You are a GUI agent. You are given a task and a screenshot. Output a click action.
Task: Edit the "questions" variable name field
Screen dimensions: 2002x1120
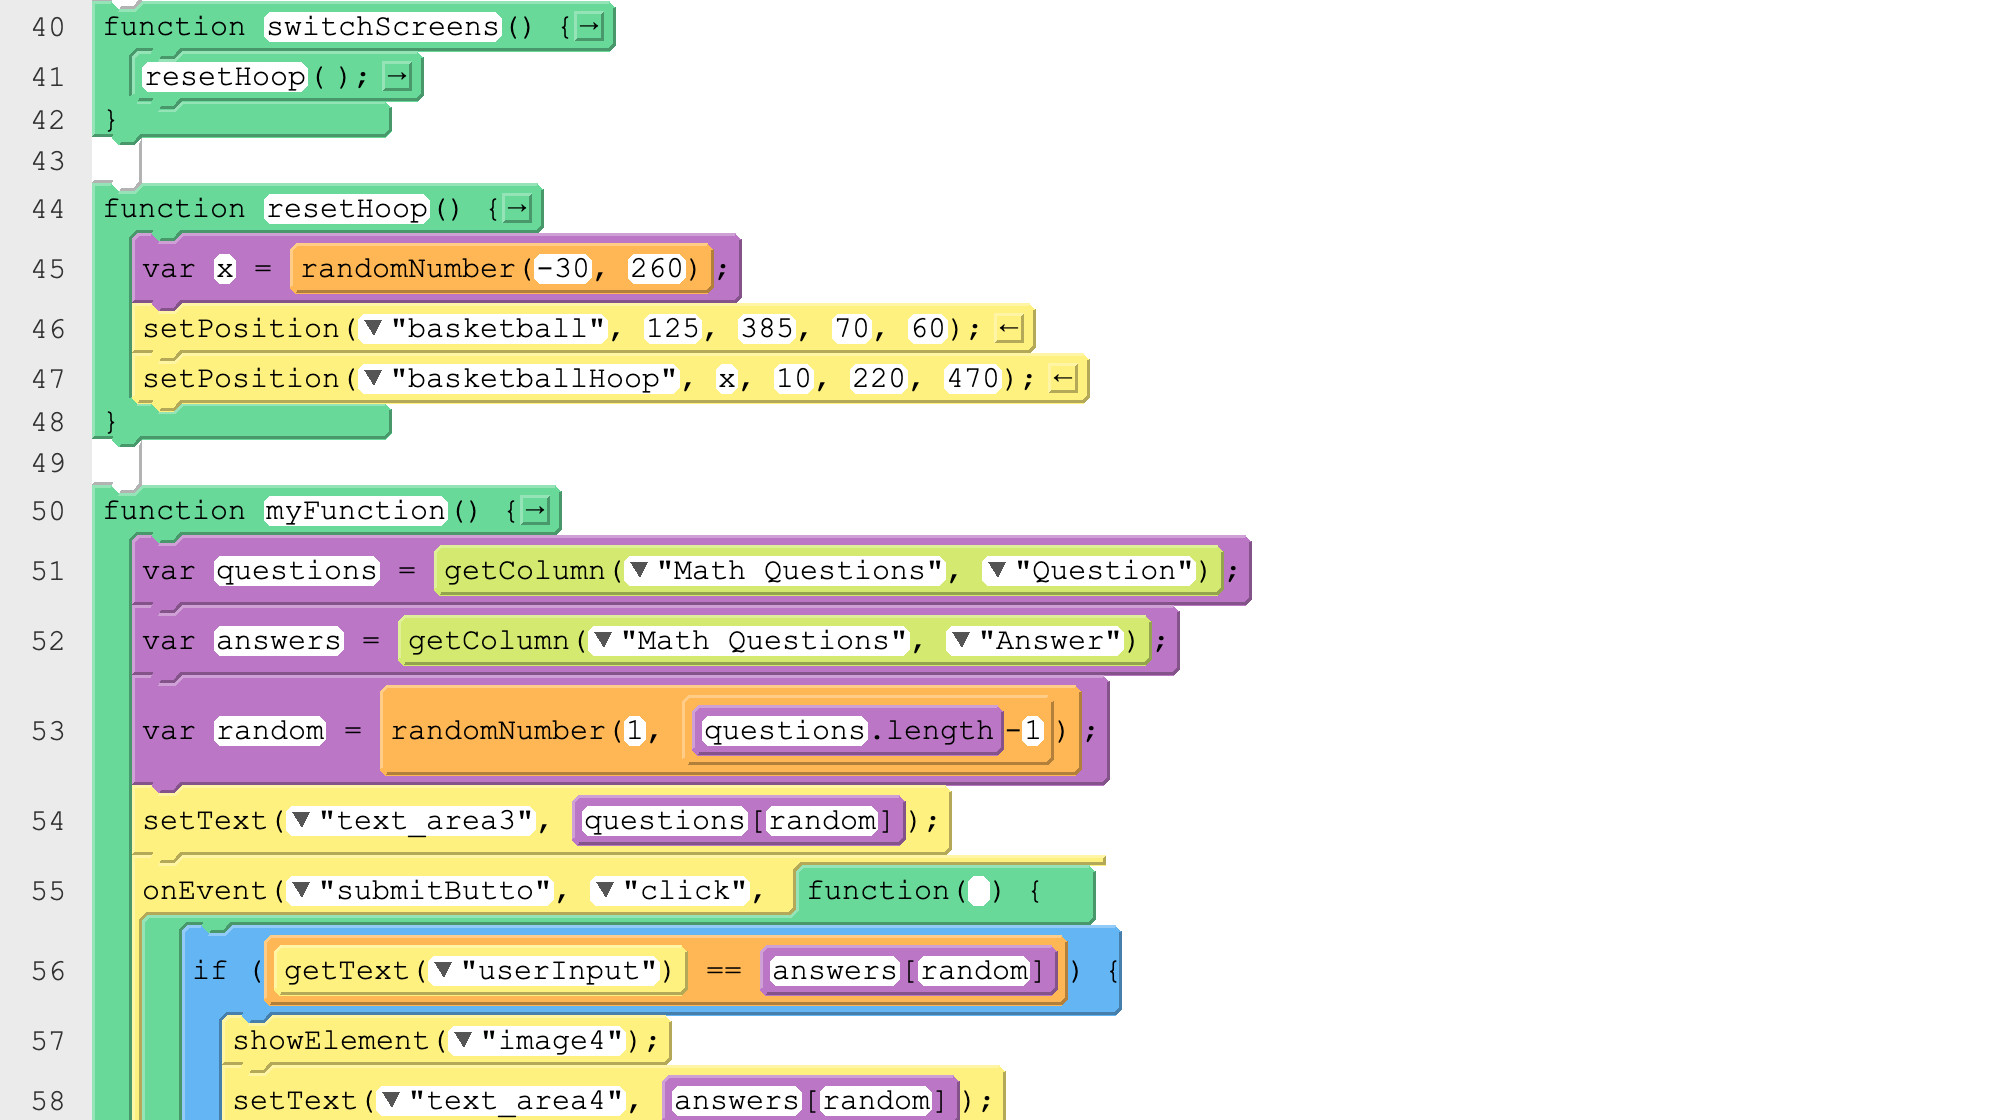(x=295, y=570)
